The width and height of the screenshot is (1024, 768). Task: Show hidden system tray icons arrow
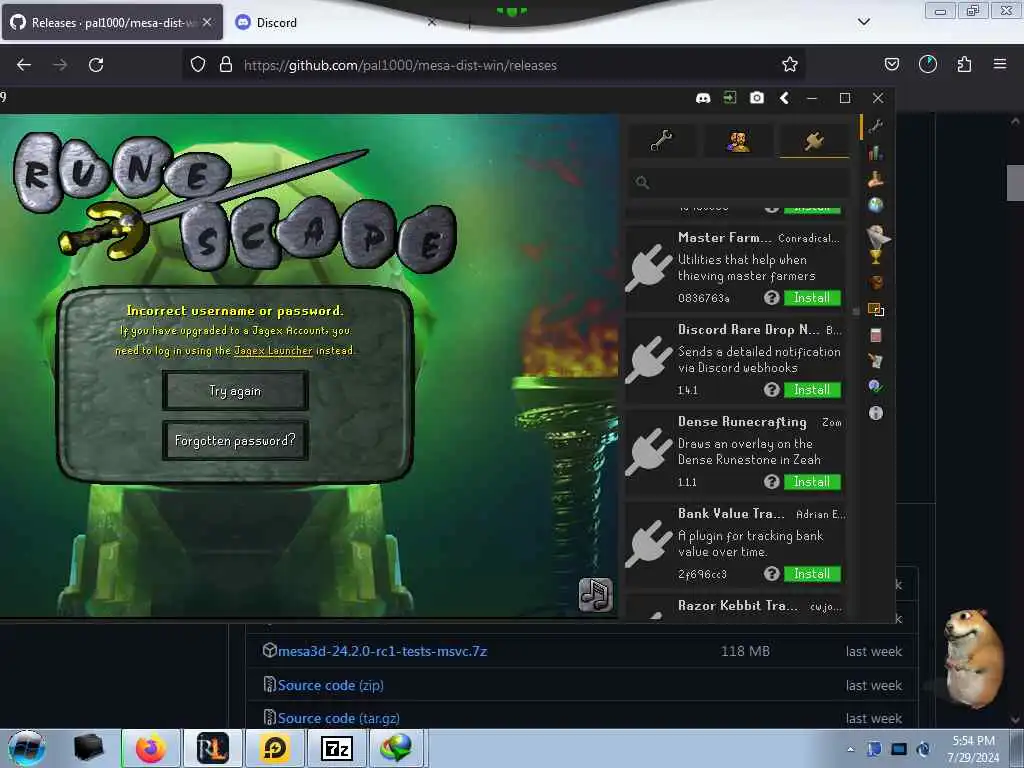[x=850, y=749]
